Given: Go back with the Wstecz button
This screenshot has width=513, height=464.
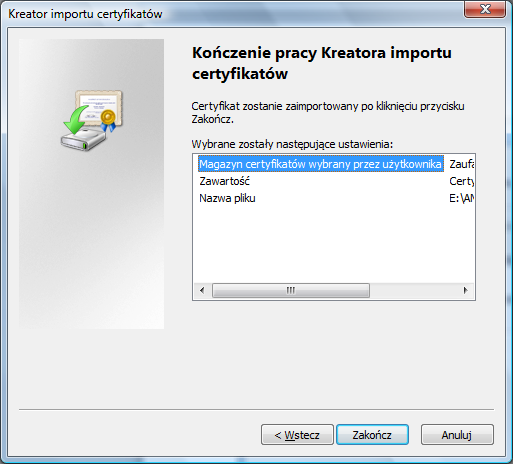Looking at the screenshot, I should (x=297, y=435).
